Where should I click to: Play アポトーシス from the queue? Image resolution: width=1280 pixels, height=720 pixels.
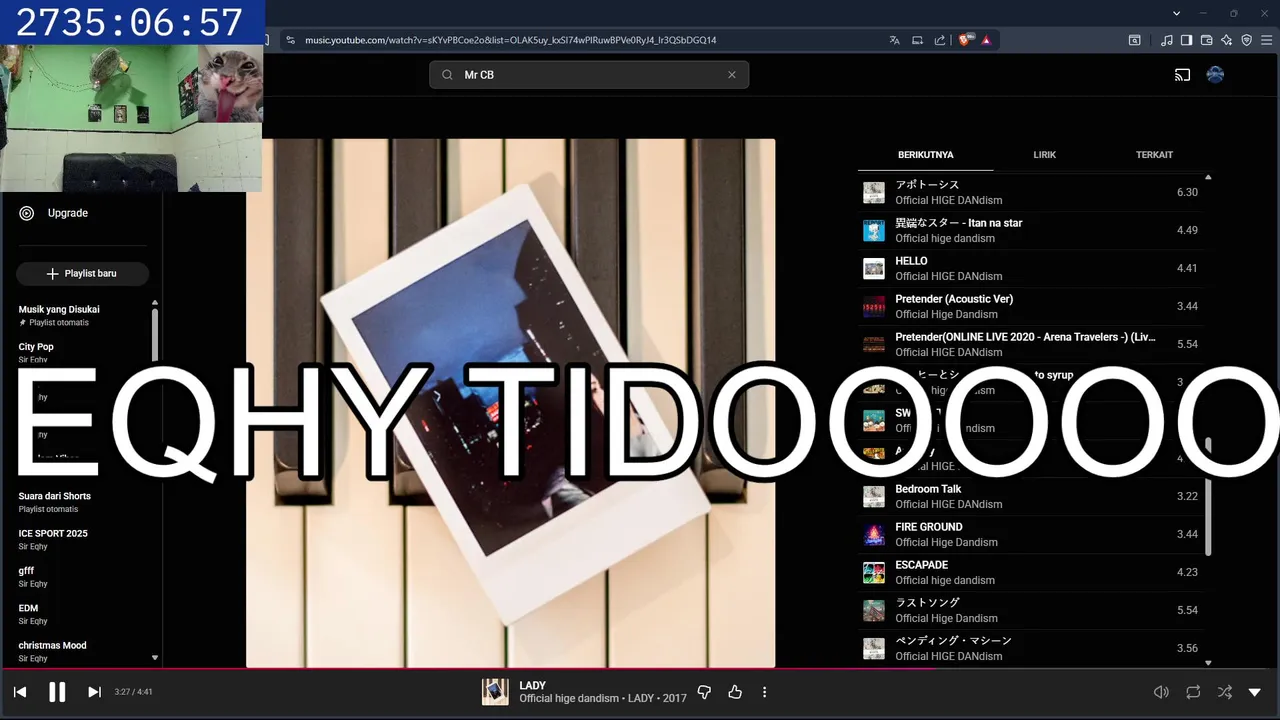(1032, 192)
